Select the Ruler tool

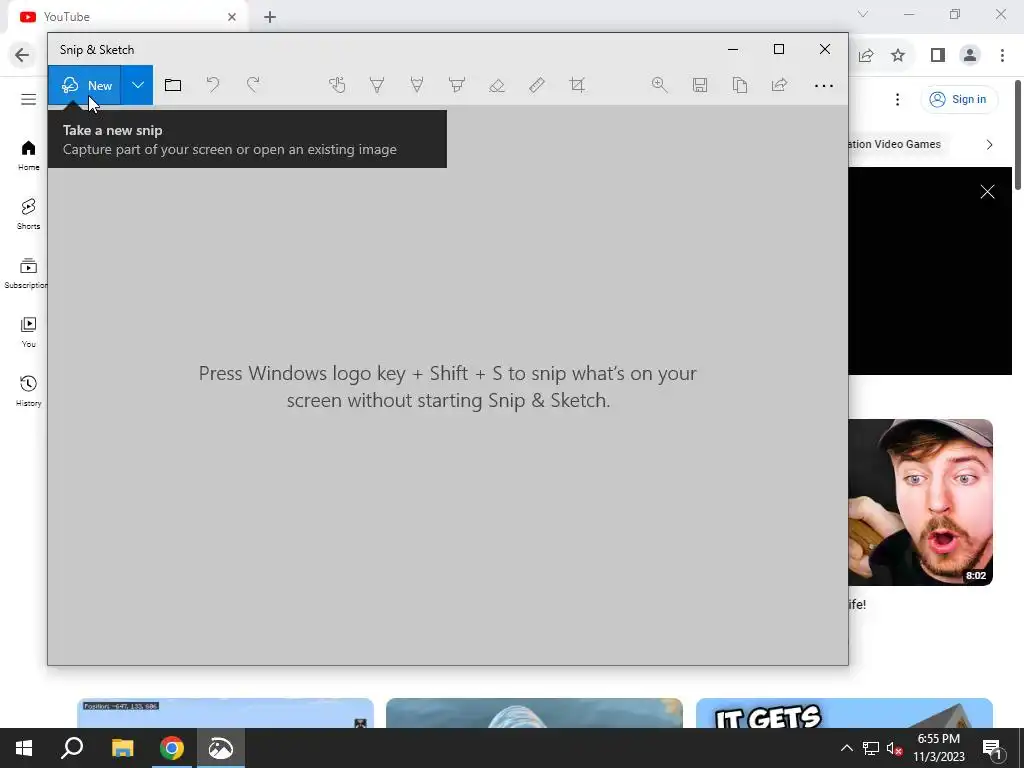[537, 85]
